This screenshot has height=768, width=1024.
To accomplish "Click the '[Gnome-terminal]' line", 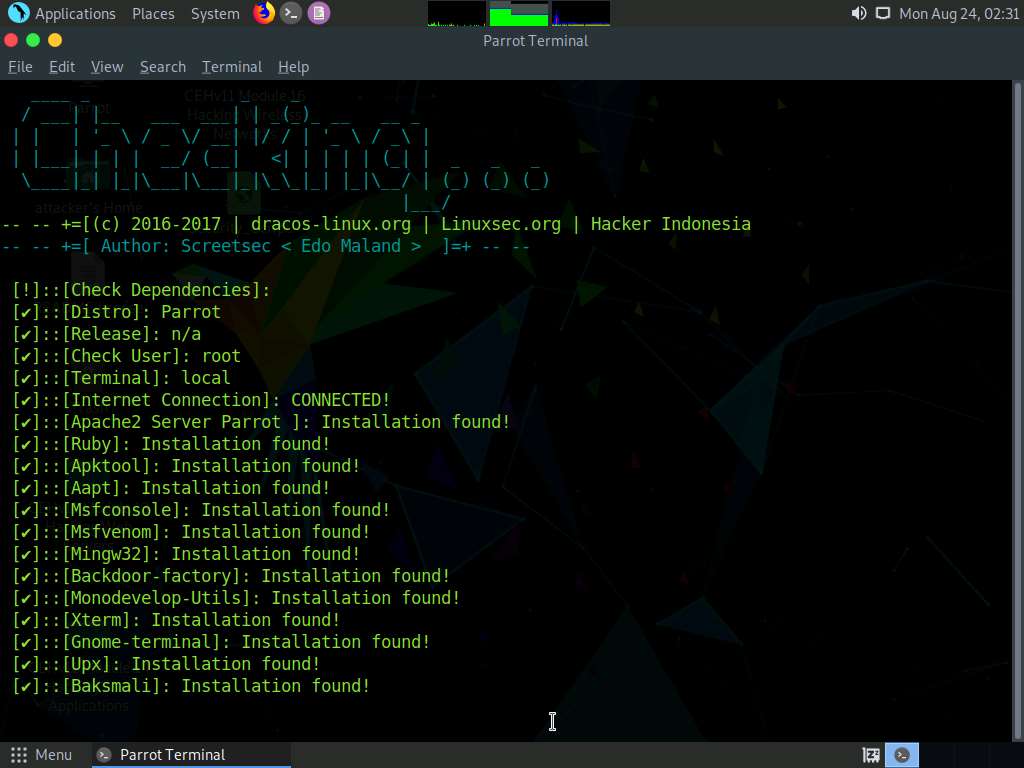I will pyautogui.click(x=221, y=642).
